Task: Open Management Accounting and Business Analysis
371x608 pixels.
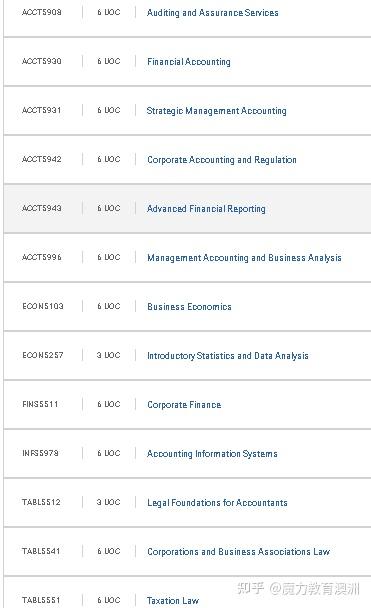Action: tap(244, 258)
